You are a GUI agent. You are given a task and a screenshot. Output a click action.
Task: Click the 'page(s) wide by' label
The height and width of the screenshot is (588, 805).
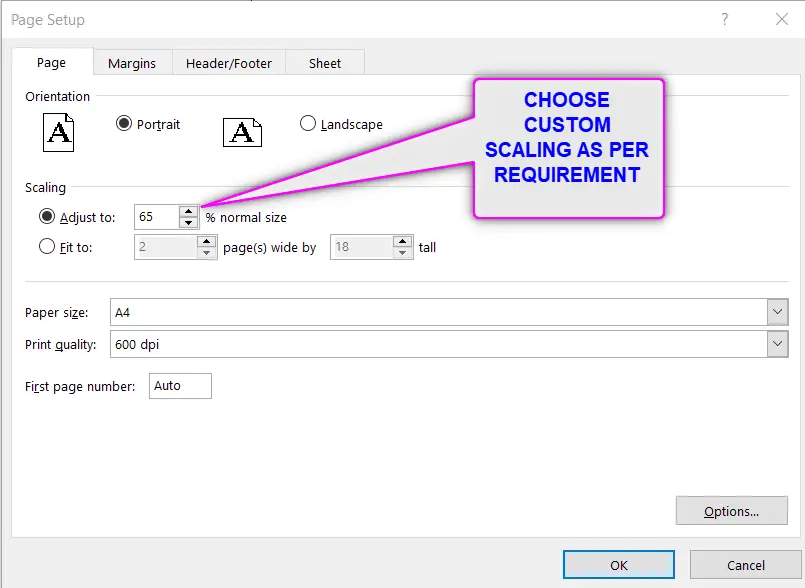(x=270, y=248)
